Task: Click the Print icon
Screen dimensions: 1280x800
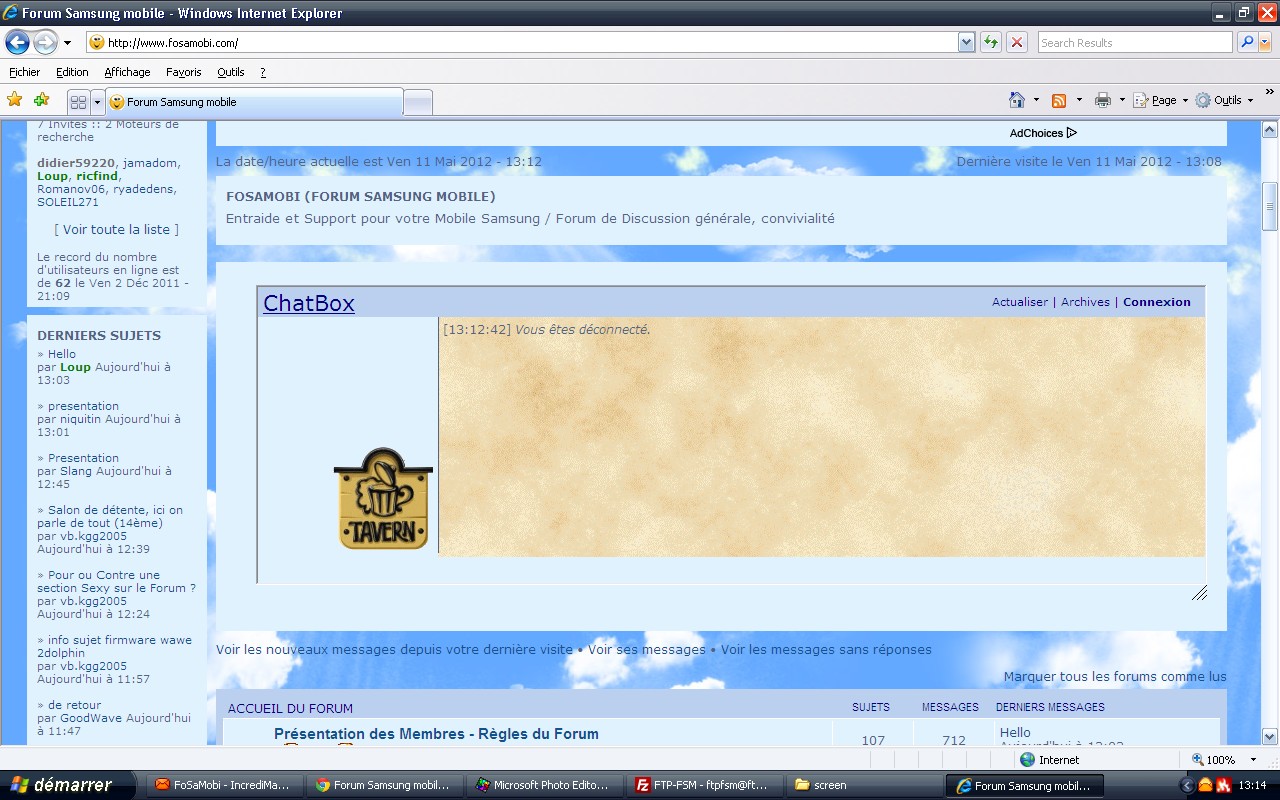Action: point(1103,100)
